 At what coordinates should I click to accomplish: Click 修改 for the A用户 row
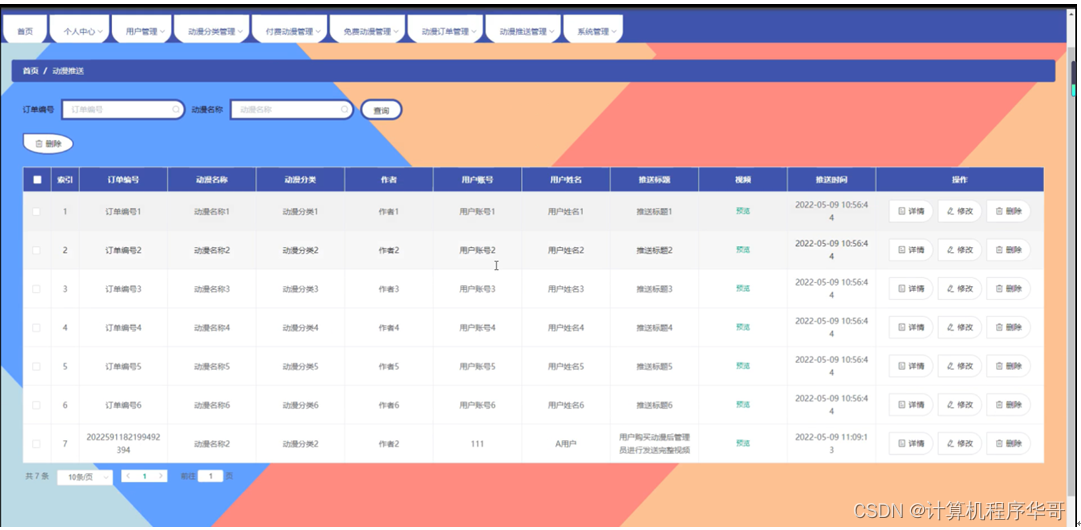960,443
